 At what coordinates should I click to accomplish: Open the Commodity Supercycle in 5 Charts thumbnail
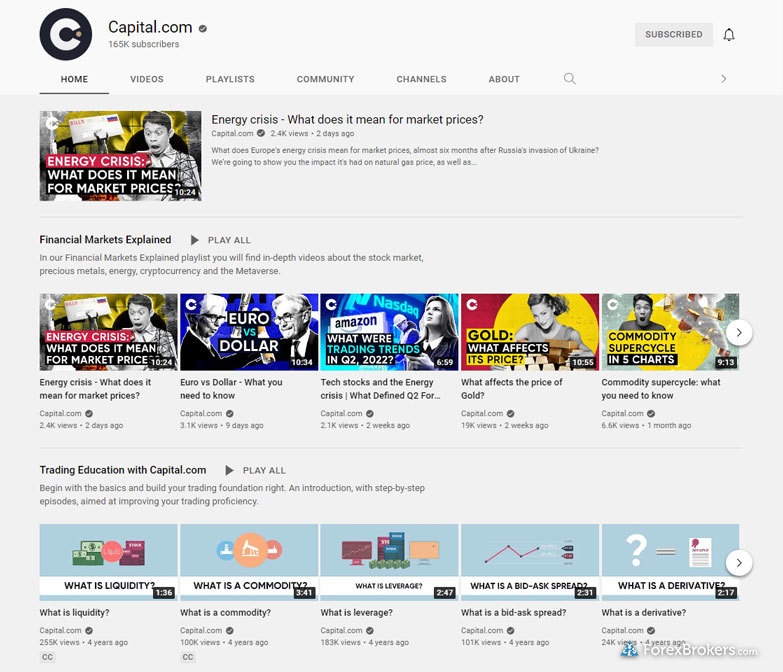[x=670, y=332]
